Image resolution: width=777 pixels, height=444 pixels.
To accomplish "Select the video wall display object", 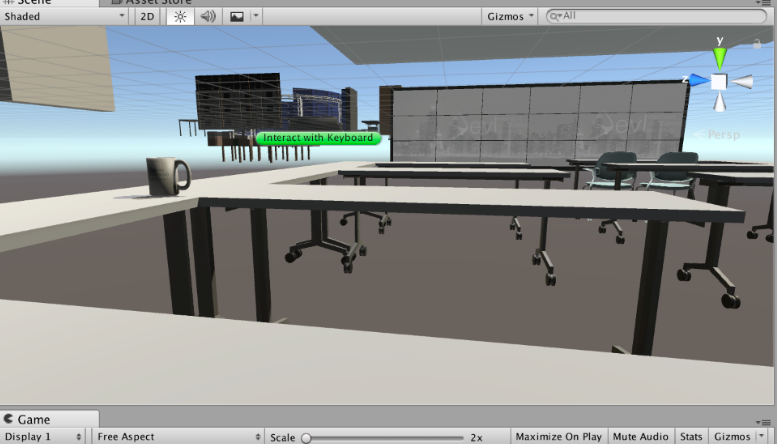I will 539,122.
